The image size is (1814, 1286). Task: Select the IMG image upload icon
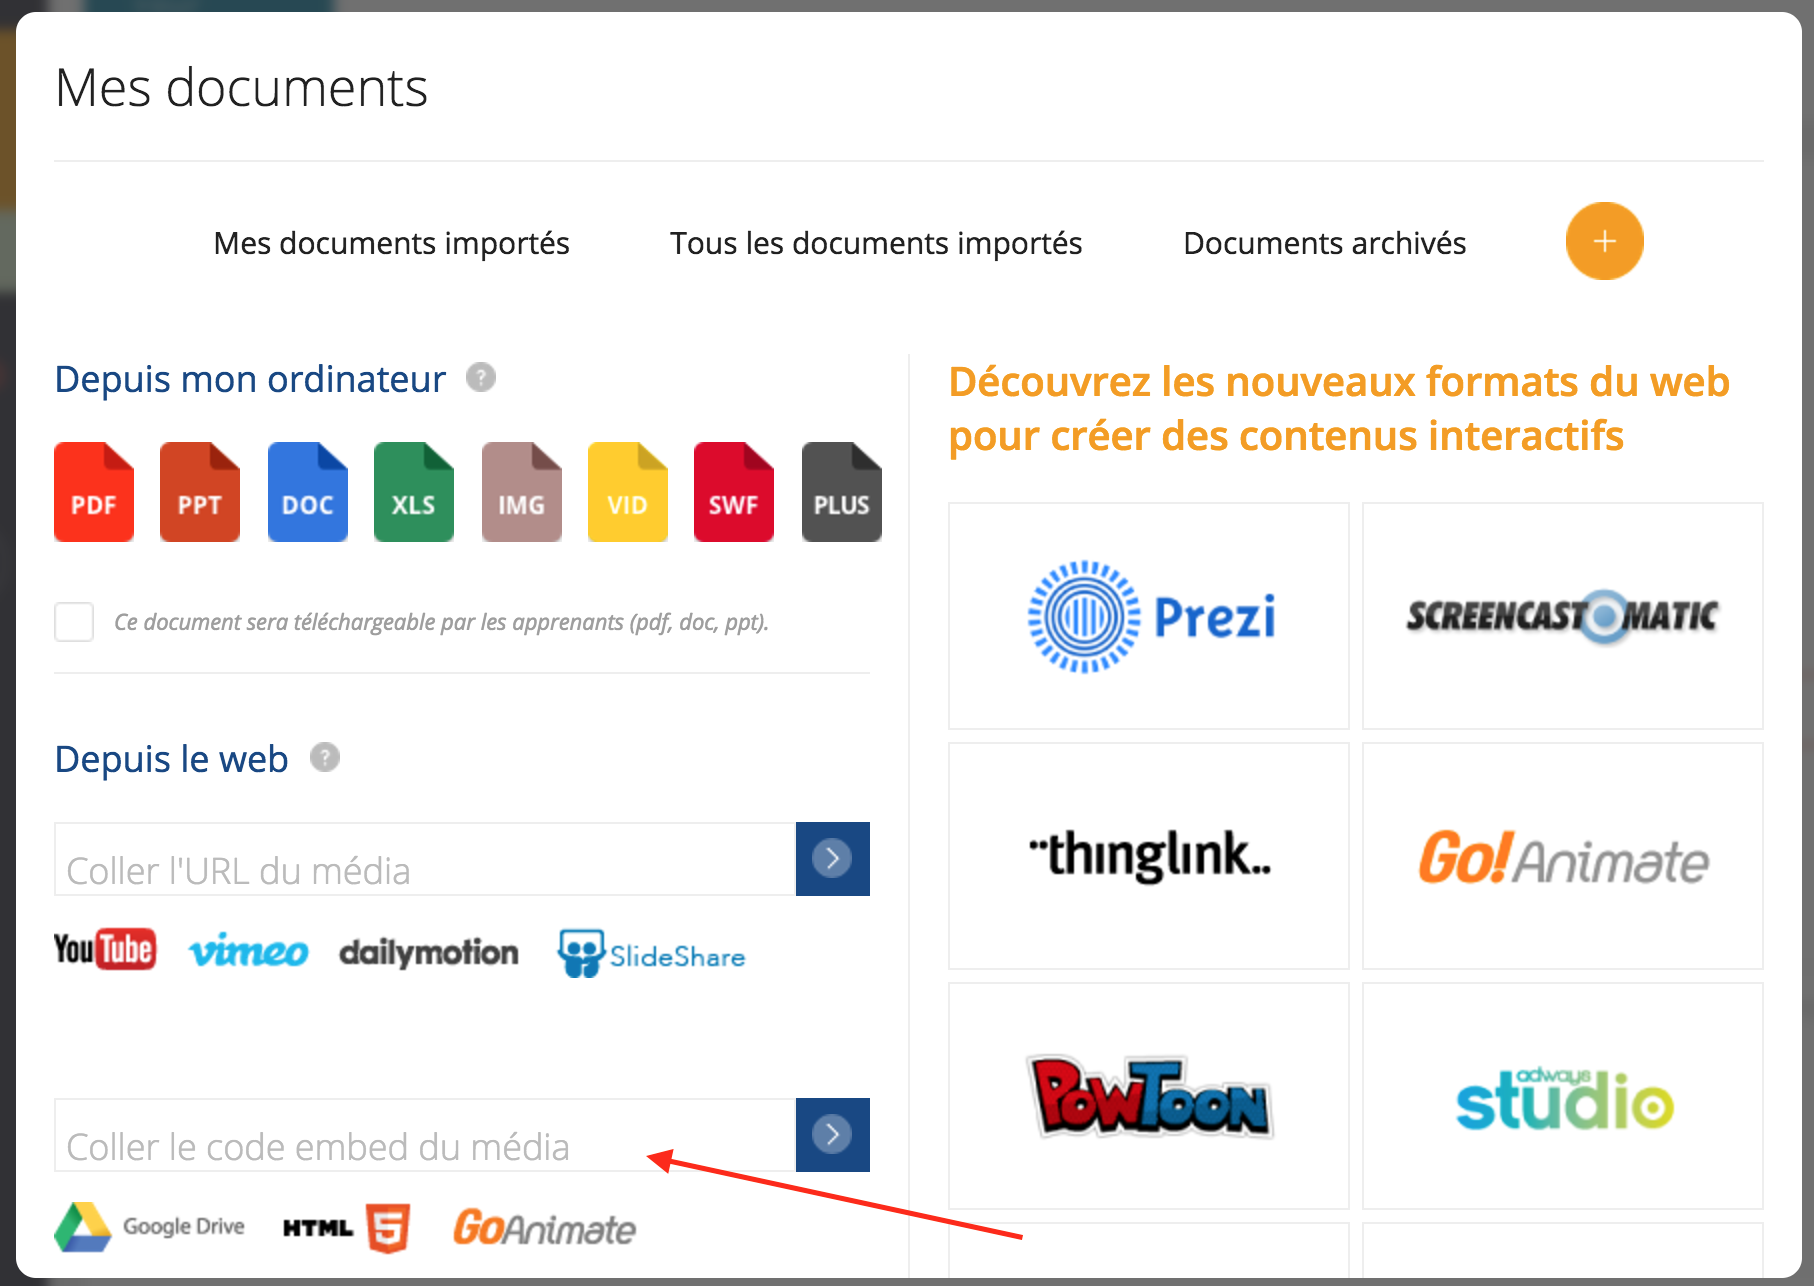522,492
